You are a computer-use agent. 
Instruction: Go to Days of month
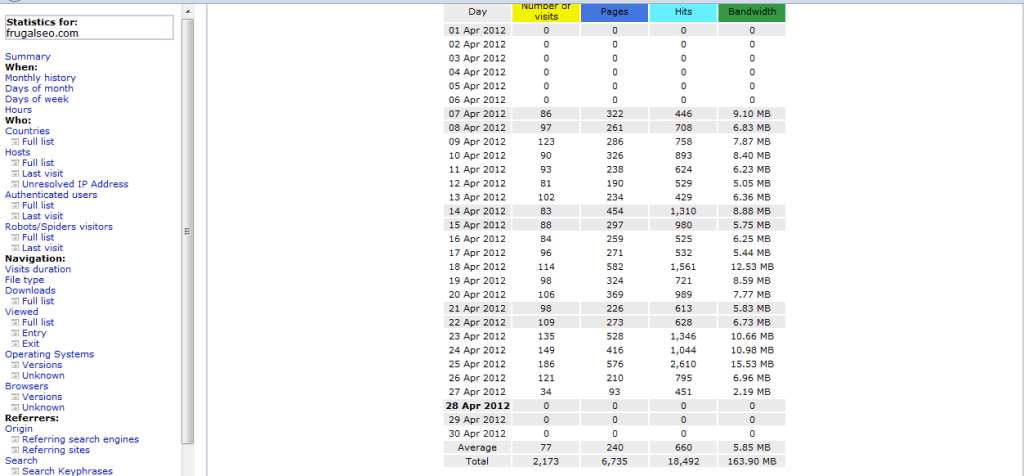39,88
